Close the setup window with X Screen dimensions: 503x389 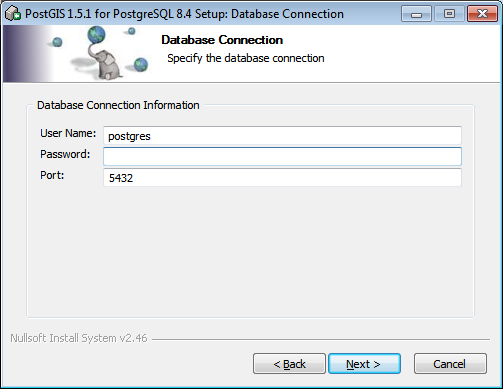click(x=482, y=14)
